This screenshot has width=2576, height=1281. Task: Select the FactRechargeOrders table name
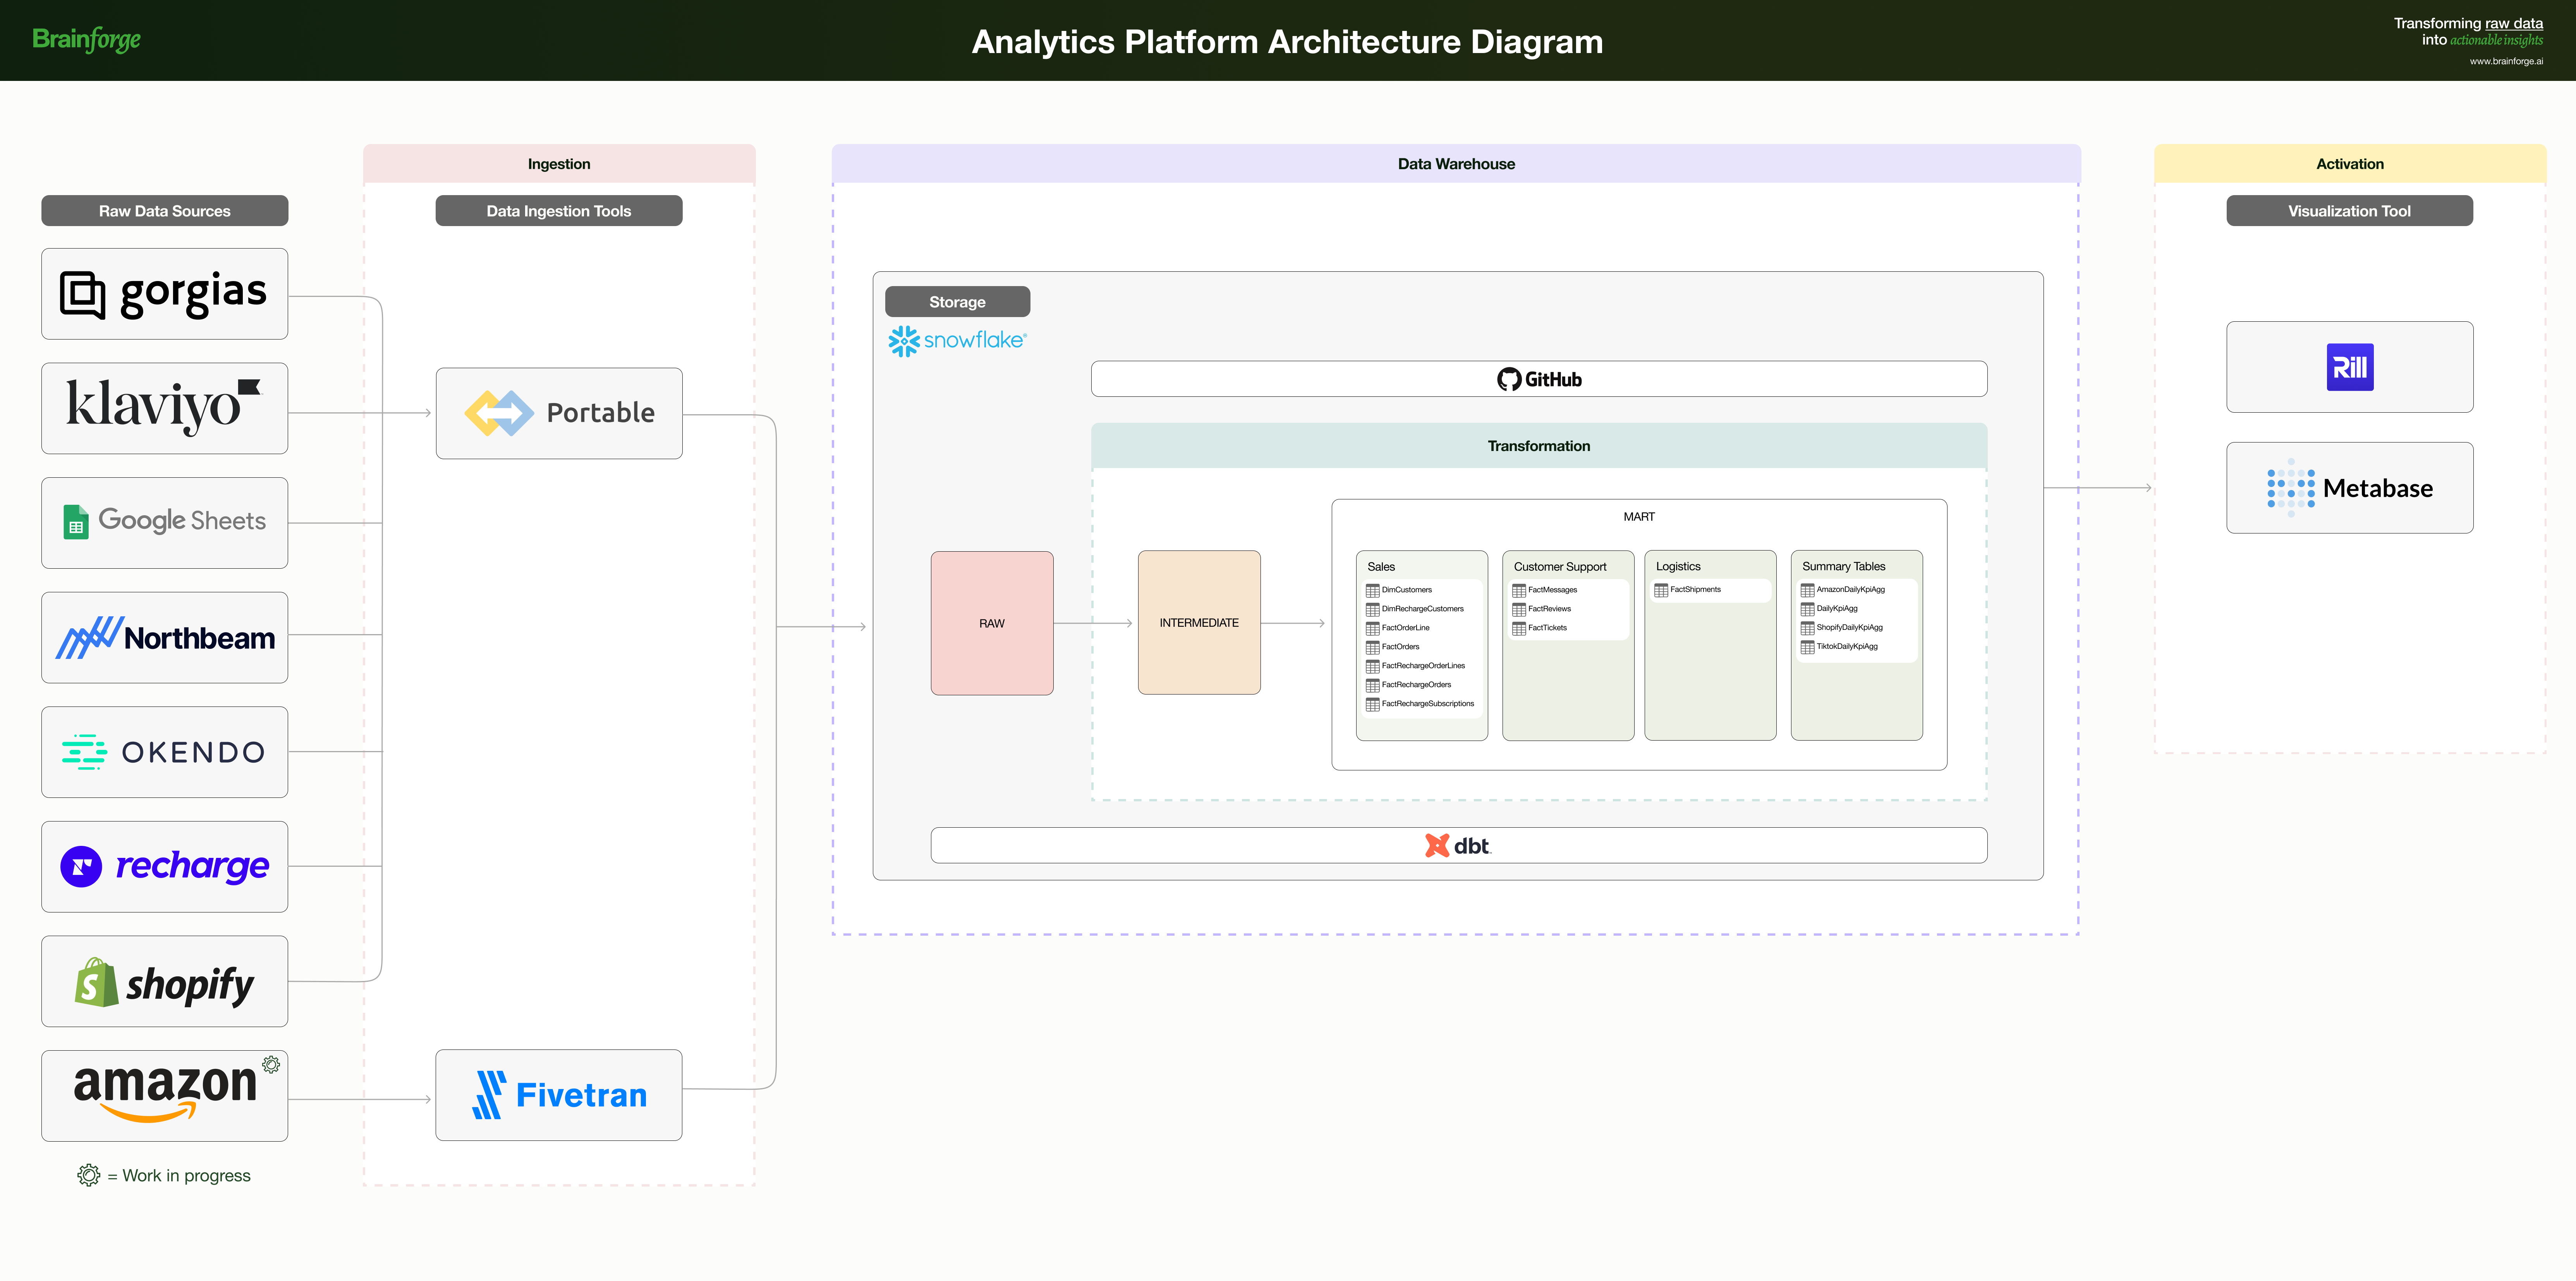pyautogui.click(x=1417, y=685)
